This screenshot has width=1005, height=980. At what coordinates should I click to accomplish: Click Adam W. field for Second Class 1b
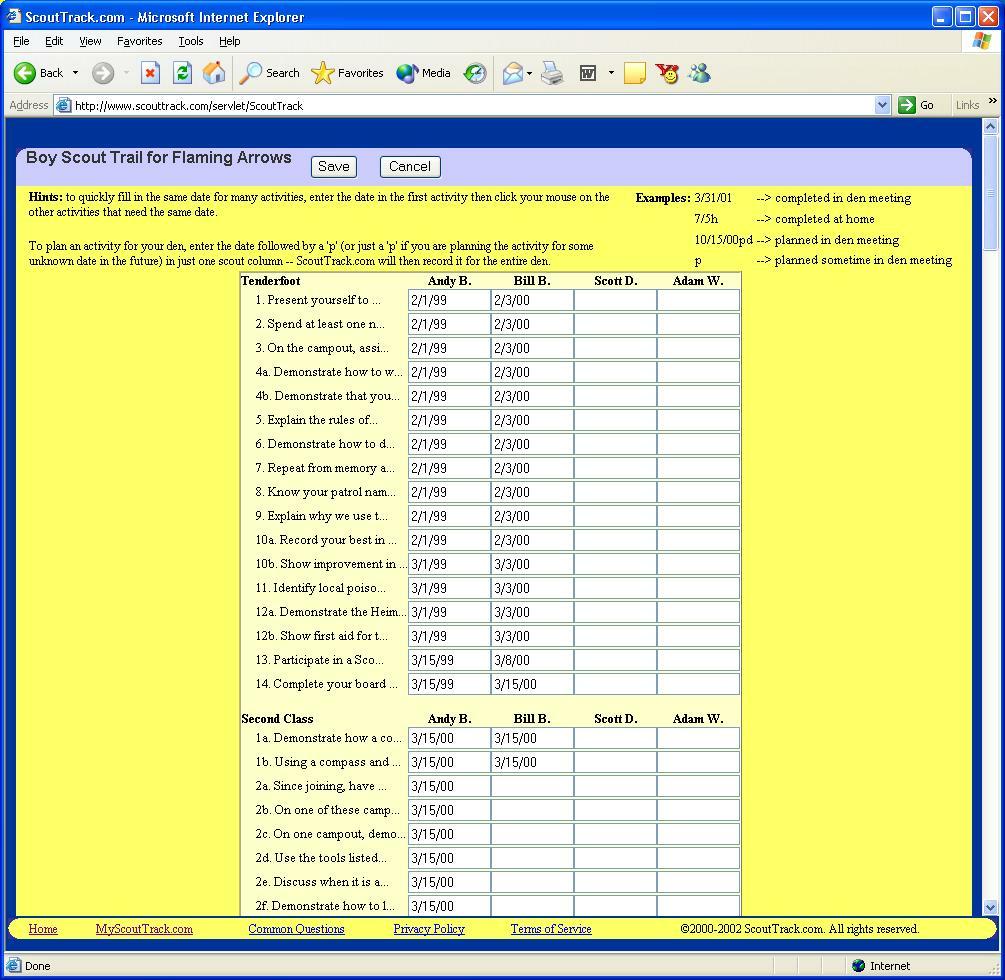click(698, 762)
